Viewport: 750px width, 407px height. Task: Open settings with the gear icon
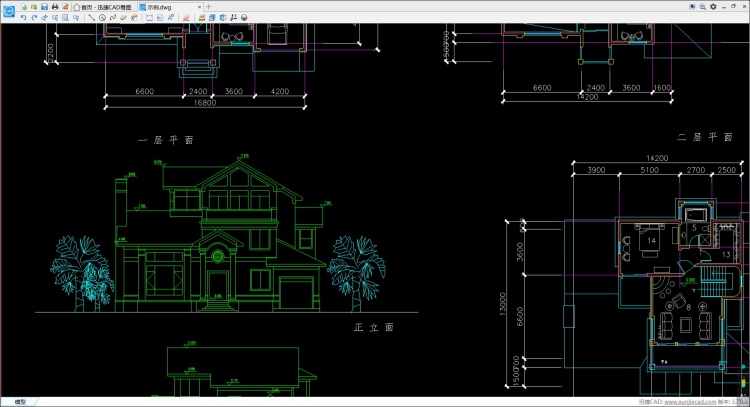click(713, 7)
